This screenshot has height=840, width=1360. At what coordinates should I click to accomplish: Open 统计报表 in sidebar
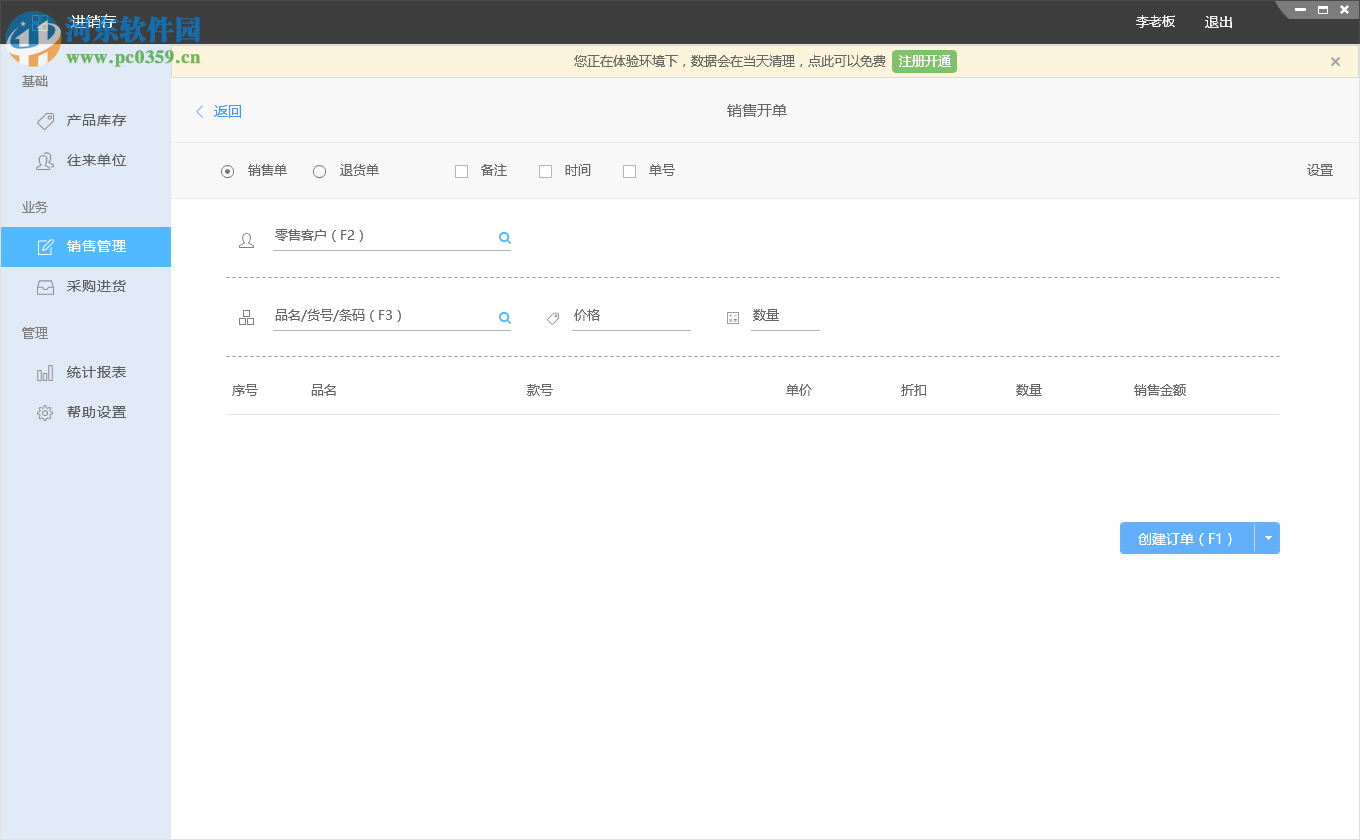point(86,373)
